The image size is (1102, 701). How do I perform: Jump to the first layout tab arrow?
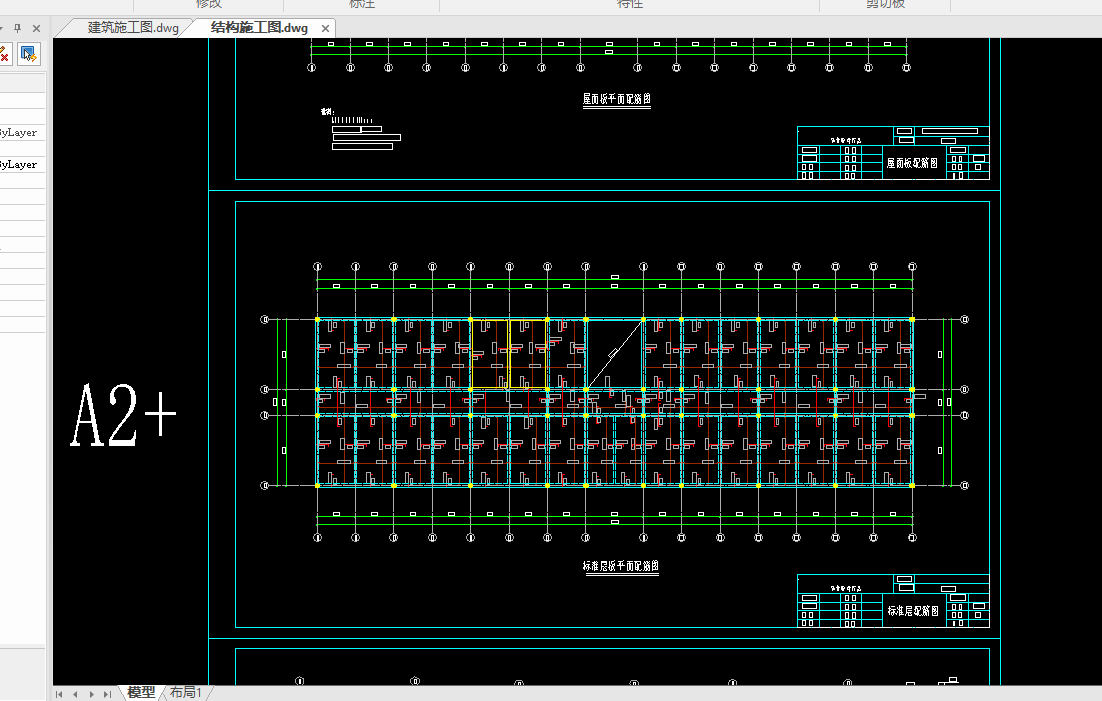click(x=59, y=694)
